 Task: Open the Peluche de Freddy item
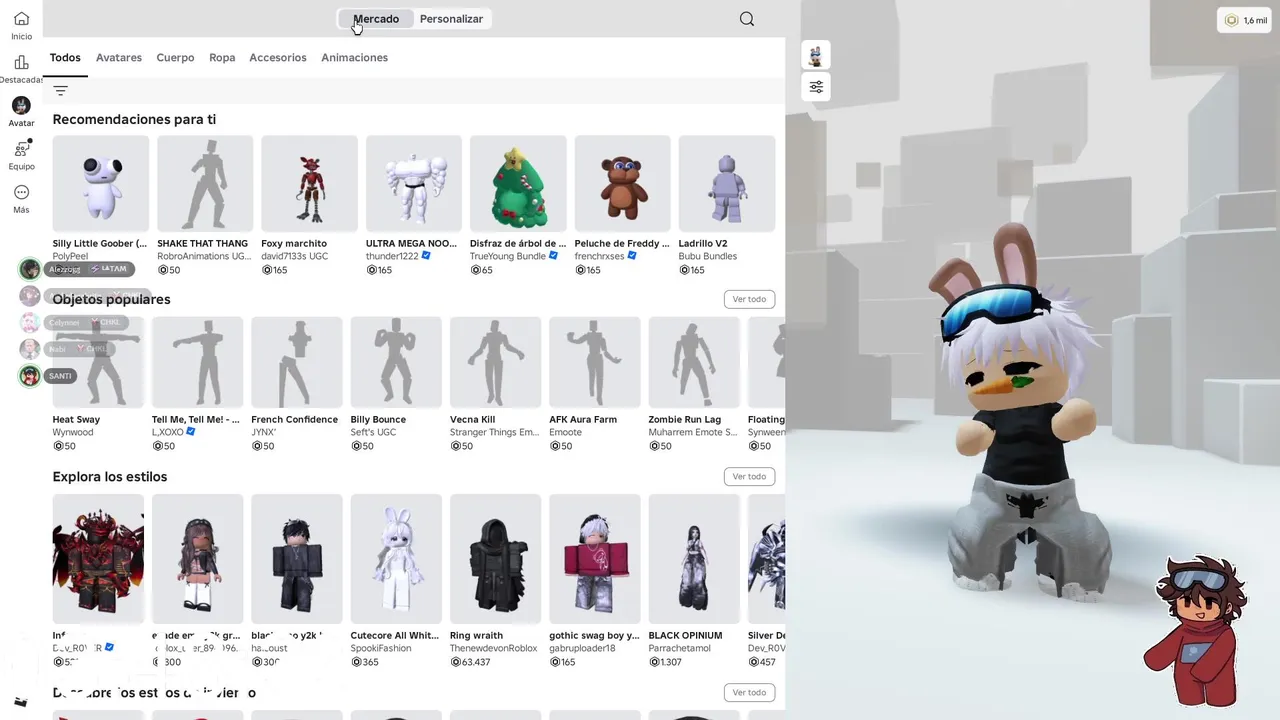pos(622,184)
